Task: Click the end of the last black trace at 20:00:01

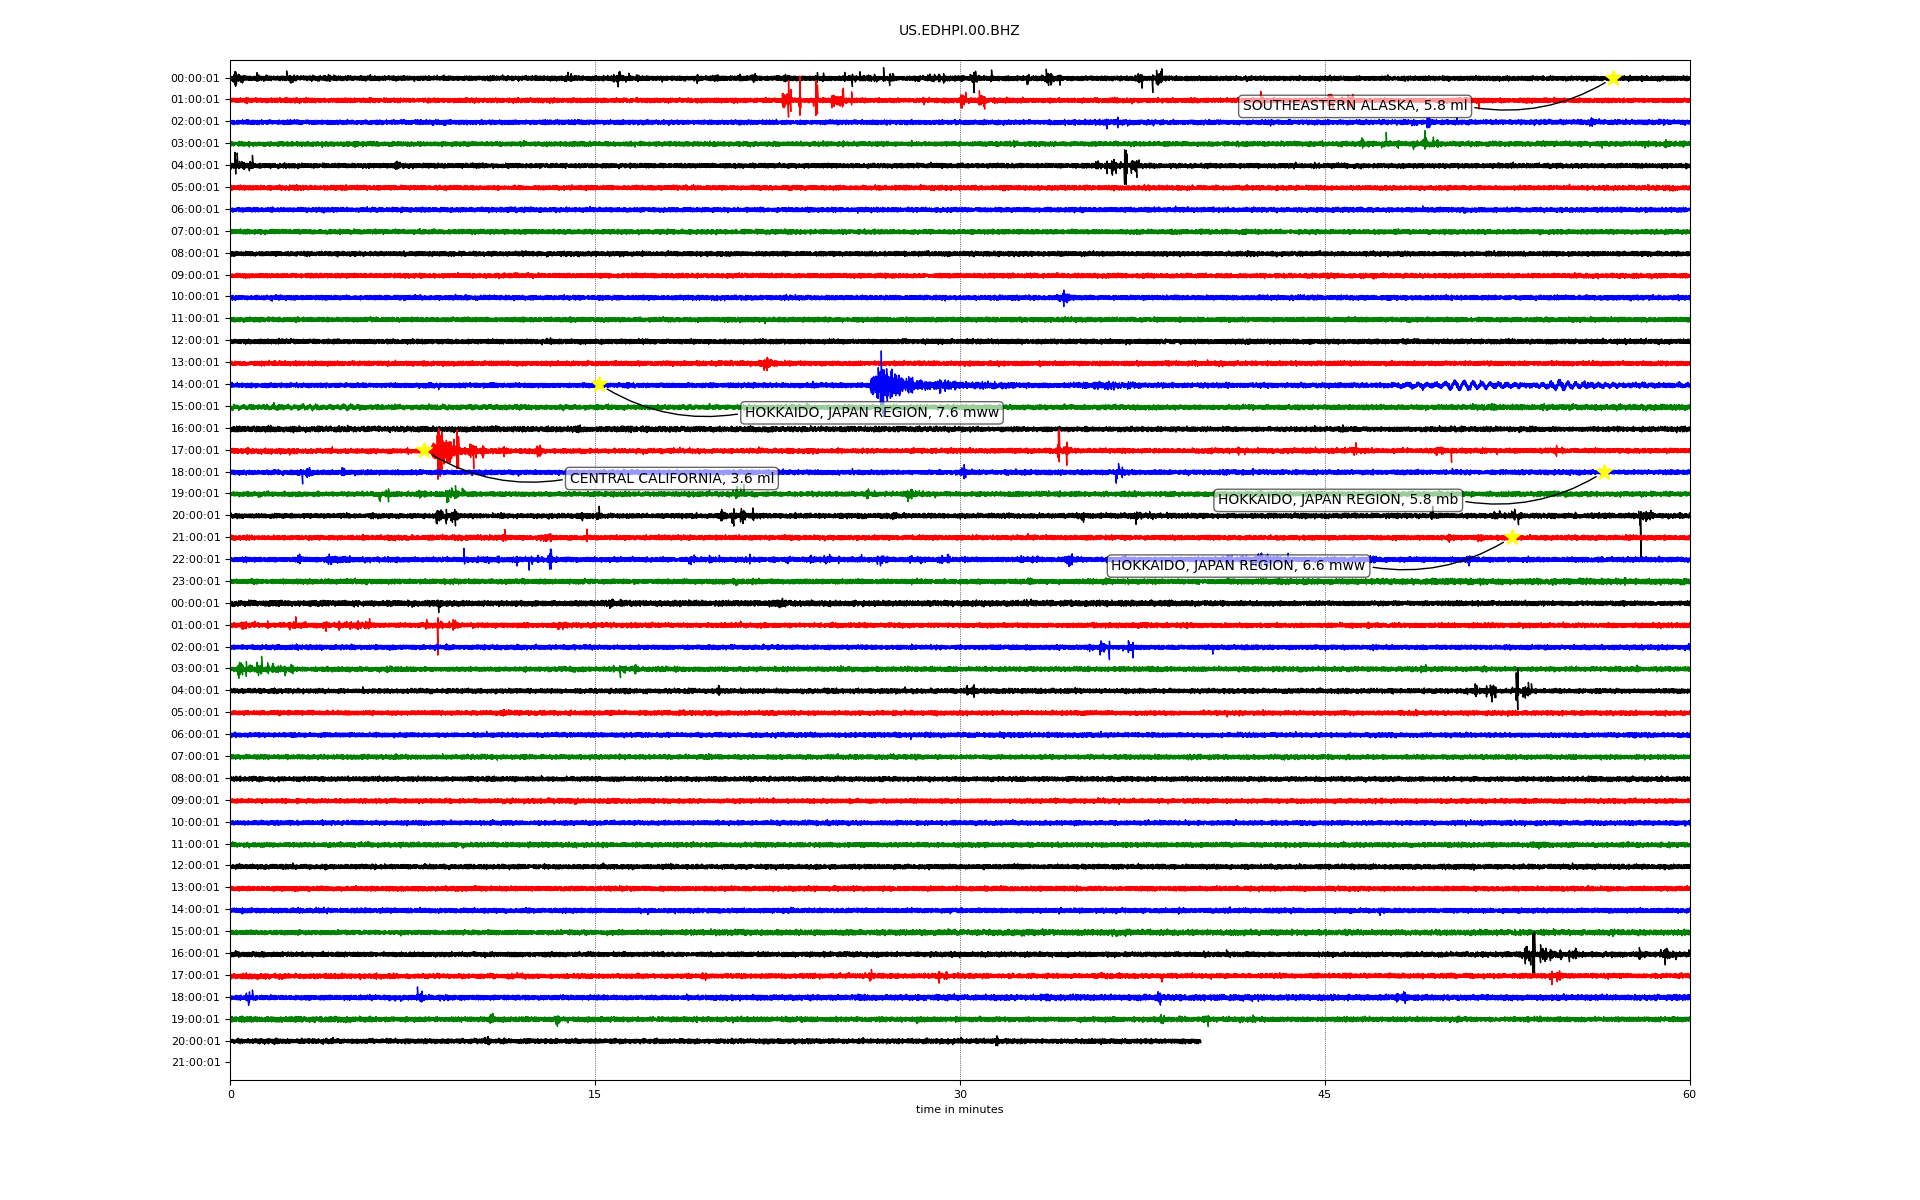Action: [x=1198, y=1041]
